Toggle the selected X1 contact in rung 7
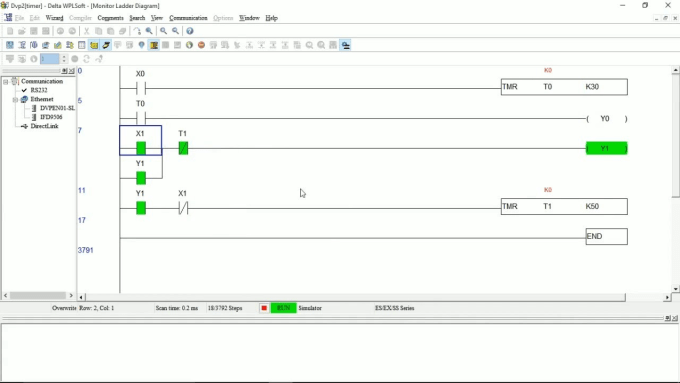The width and height of the screenshot is (680, 383). pyautogui.click(x=141, y=148)
